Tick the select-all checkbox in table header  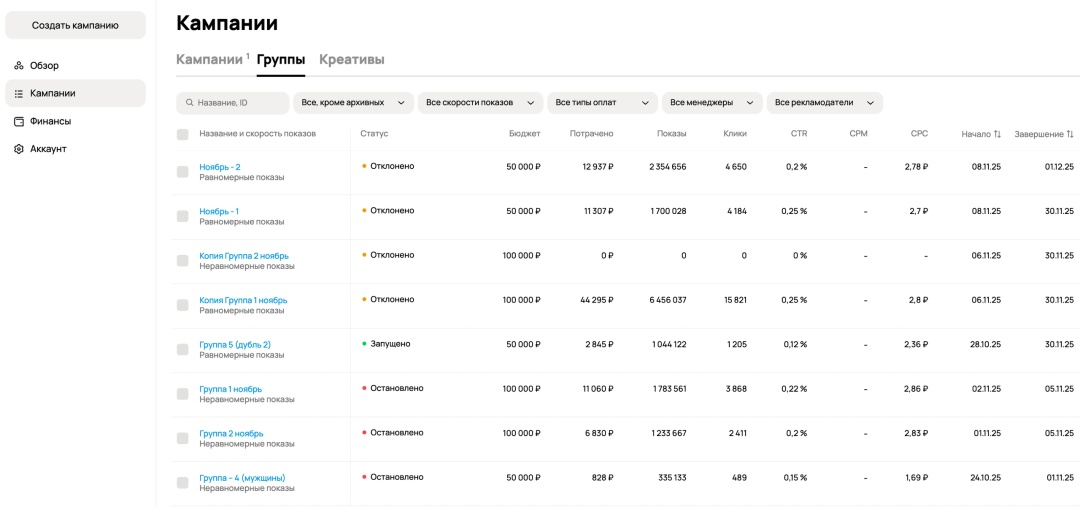click(182, 134)
